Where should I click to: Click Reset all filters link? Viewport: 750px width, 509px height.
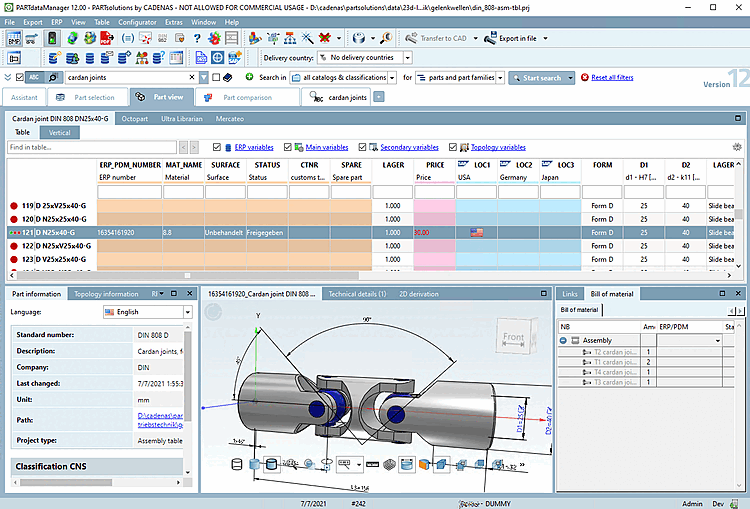coord(612,77)
